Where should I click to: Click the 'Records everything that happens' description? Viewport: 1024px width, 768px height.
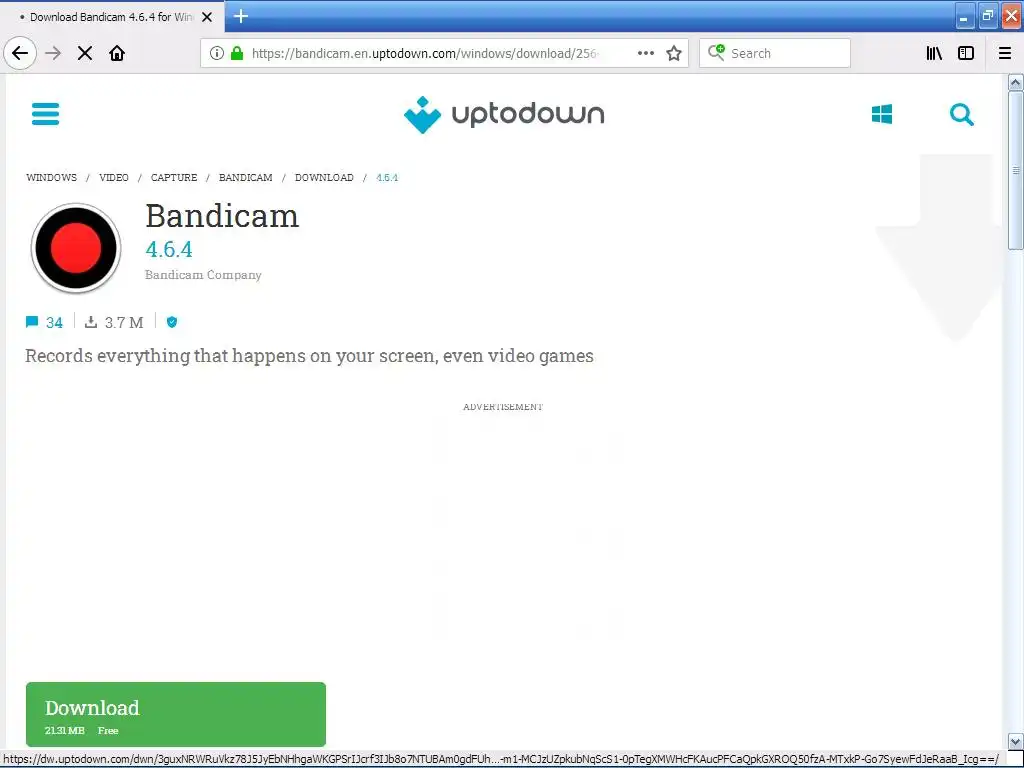click(x=310, y=356)
